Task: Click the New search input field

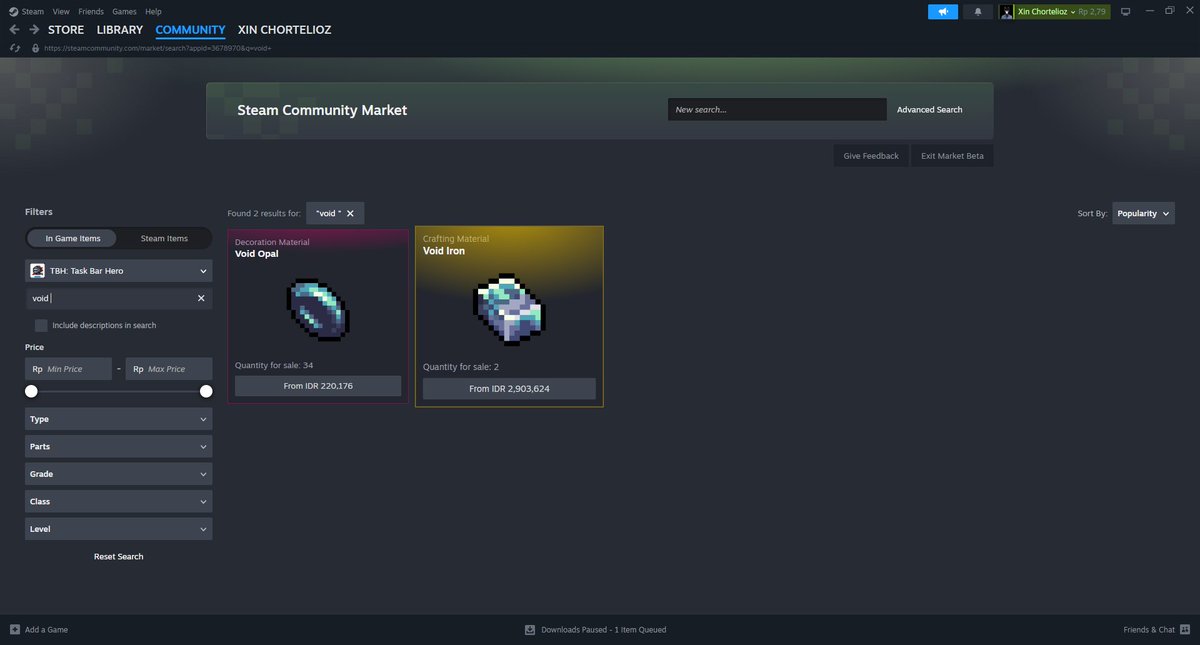Action: click(x=777, y=110)
